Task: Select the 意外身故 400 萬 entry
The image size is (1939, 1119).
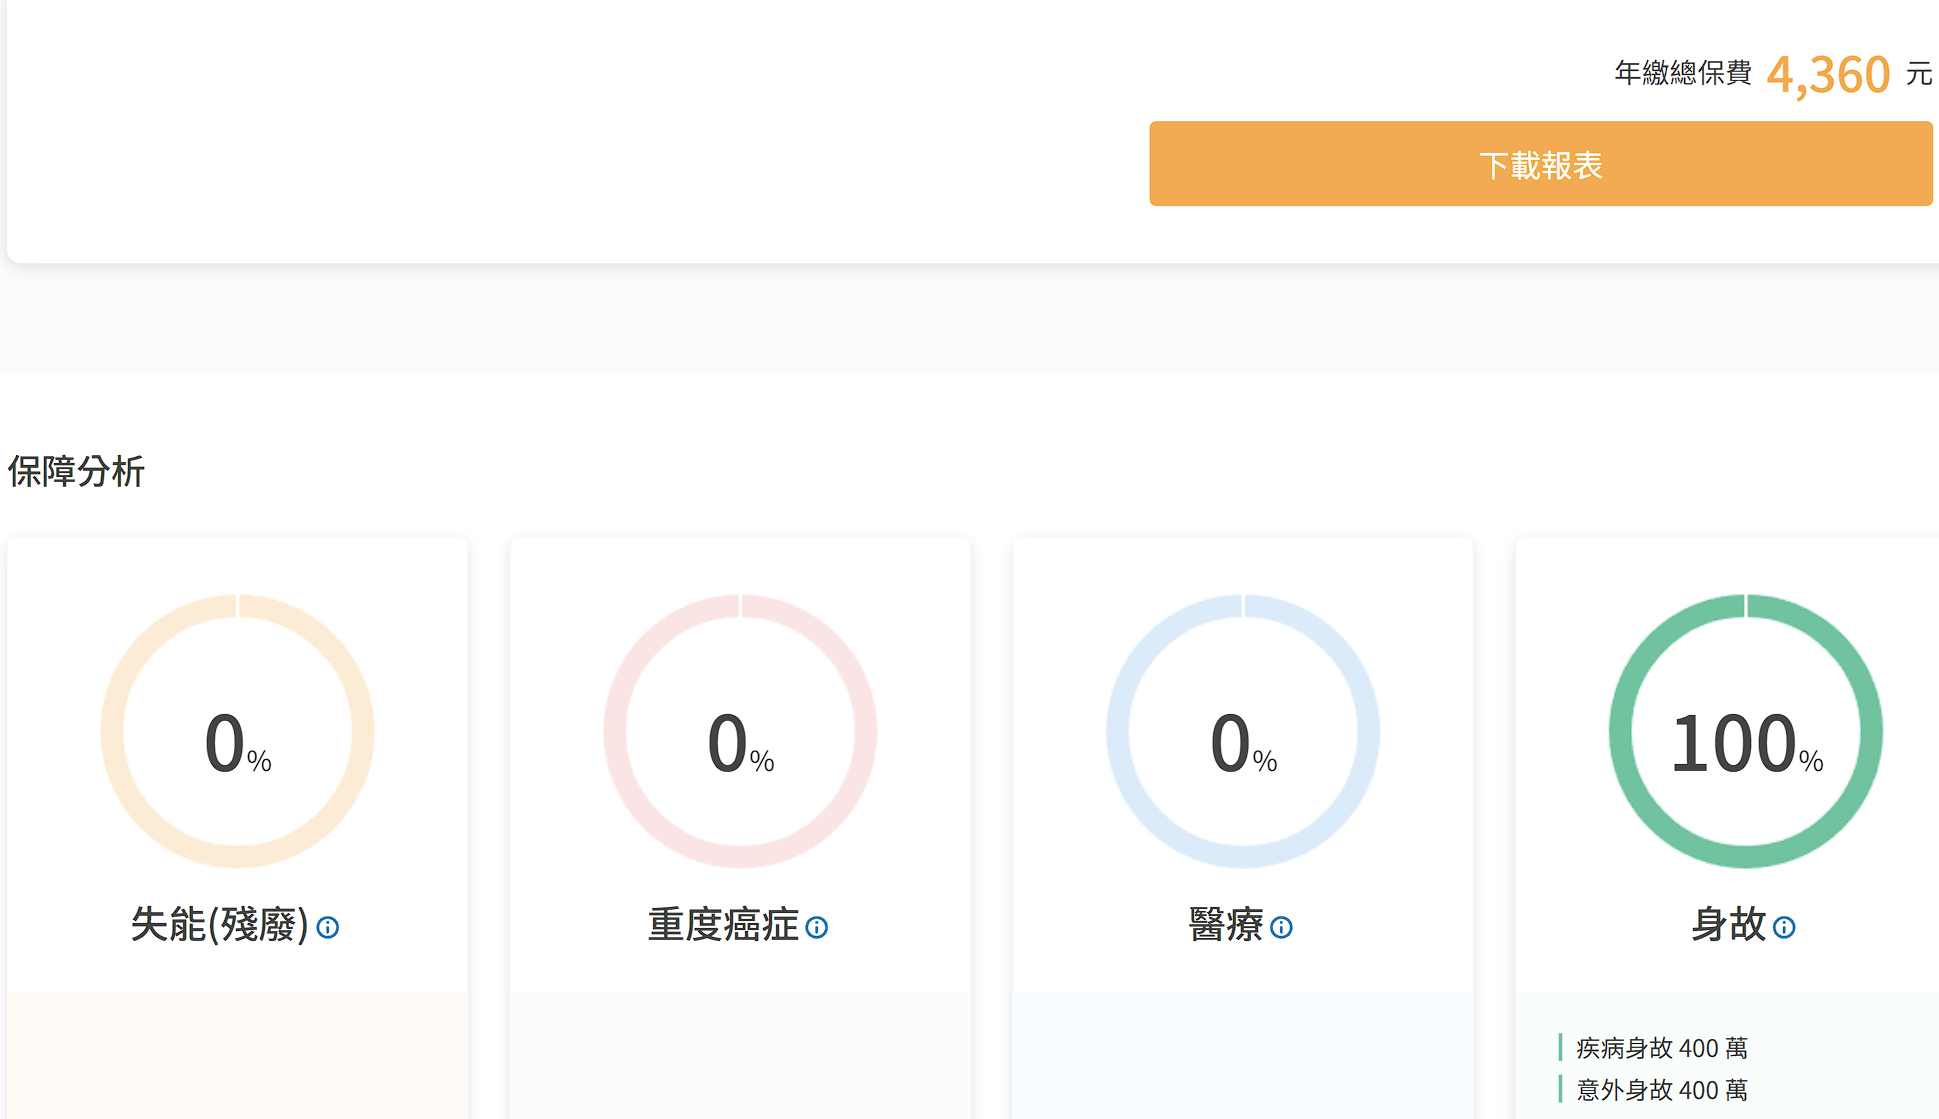Action: click(1661, 1089)
